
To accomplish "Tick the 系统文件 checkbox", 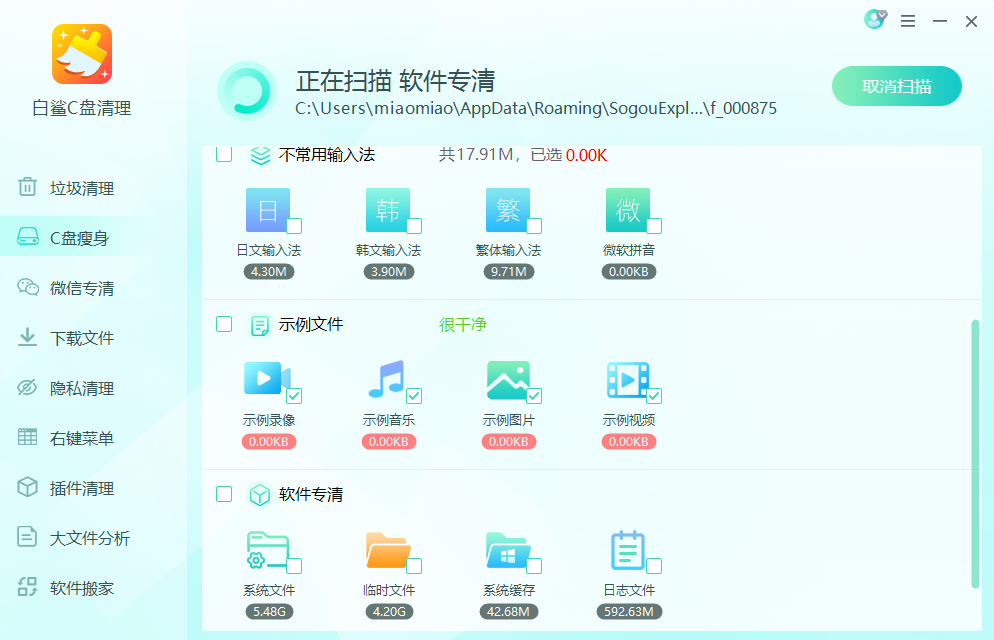I will 294,566.
